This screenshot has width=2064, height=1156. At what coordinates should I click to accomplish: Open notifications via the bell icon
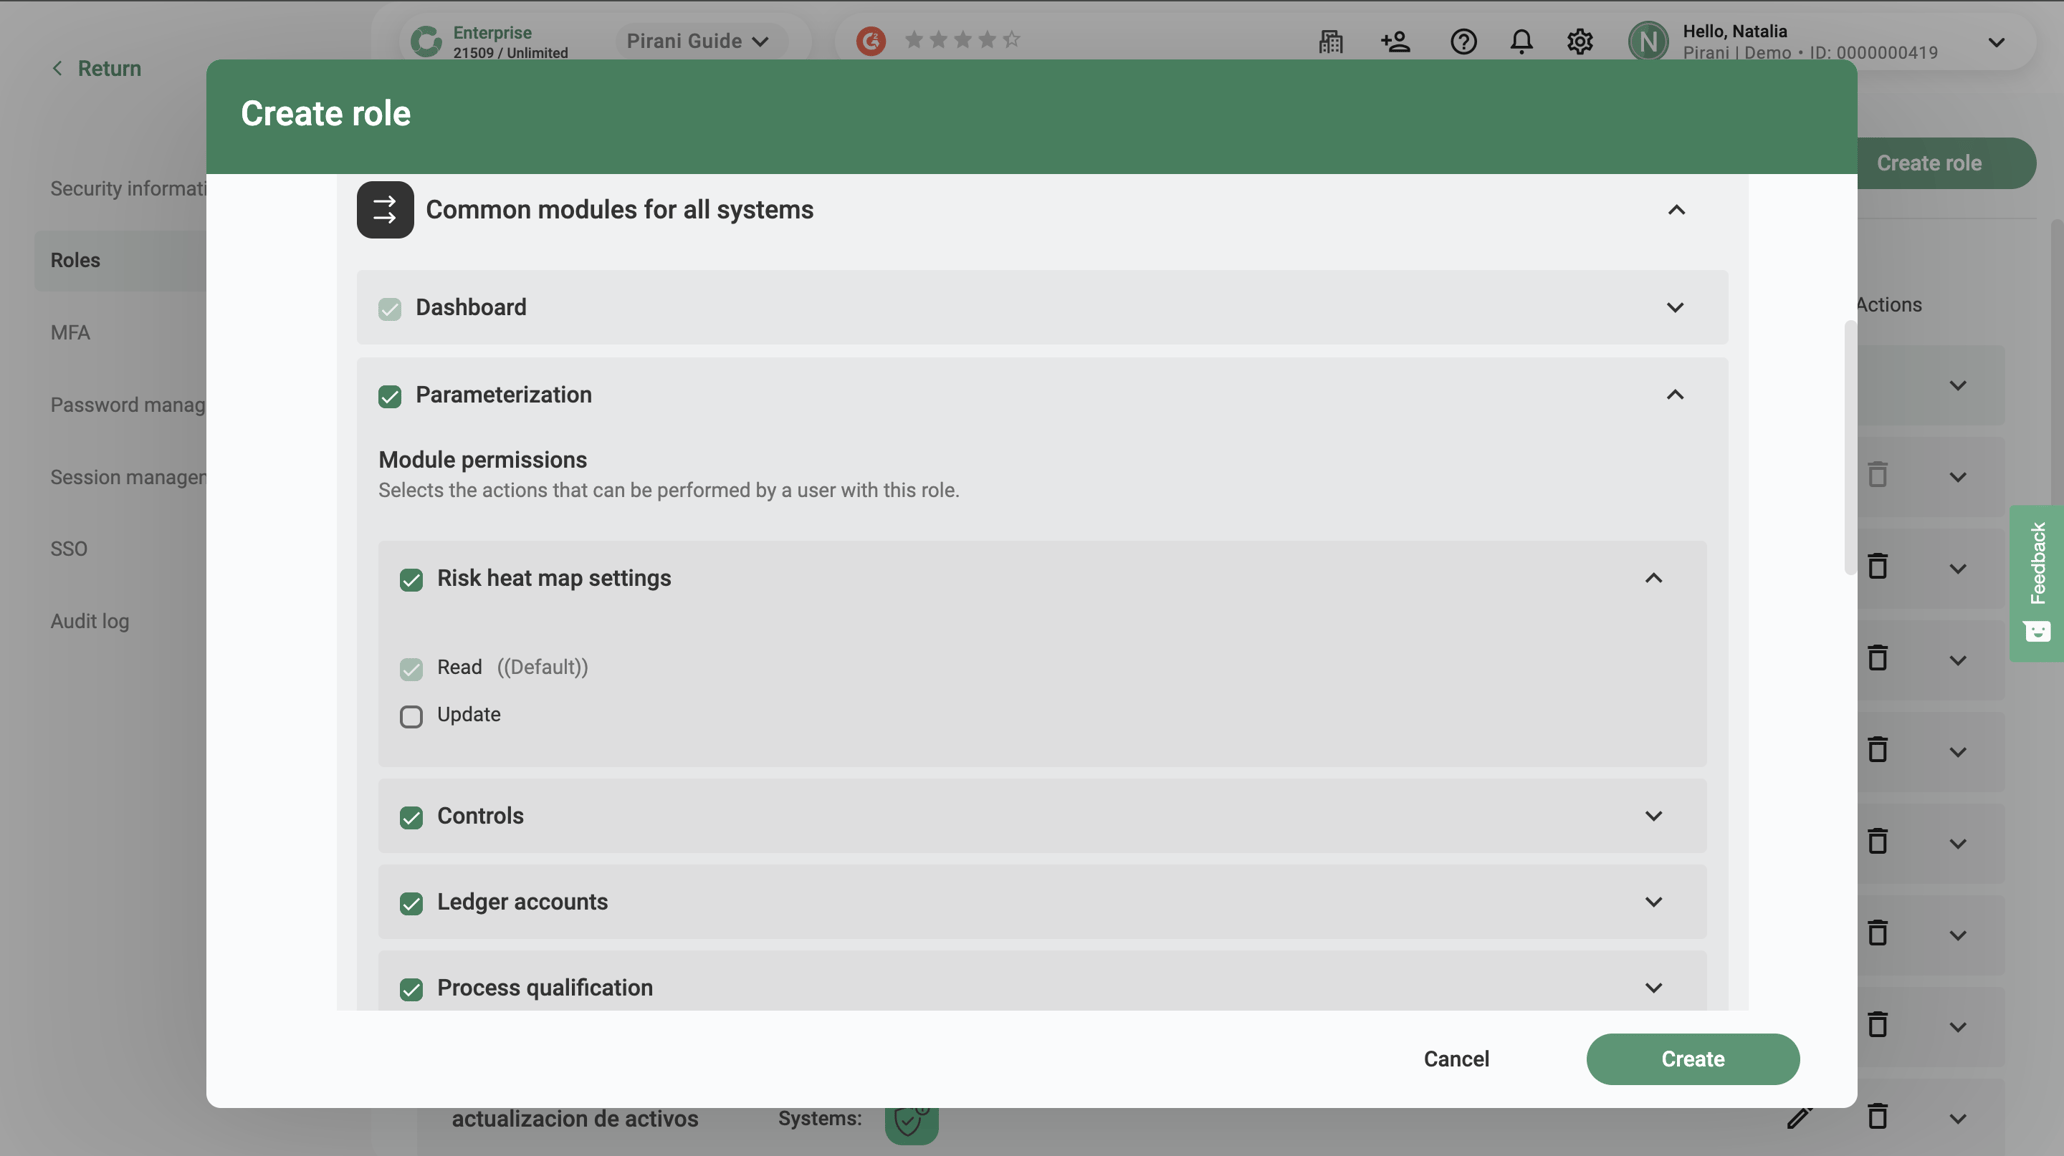(x=1521, y=41)
